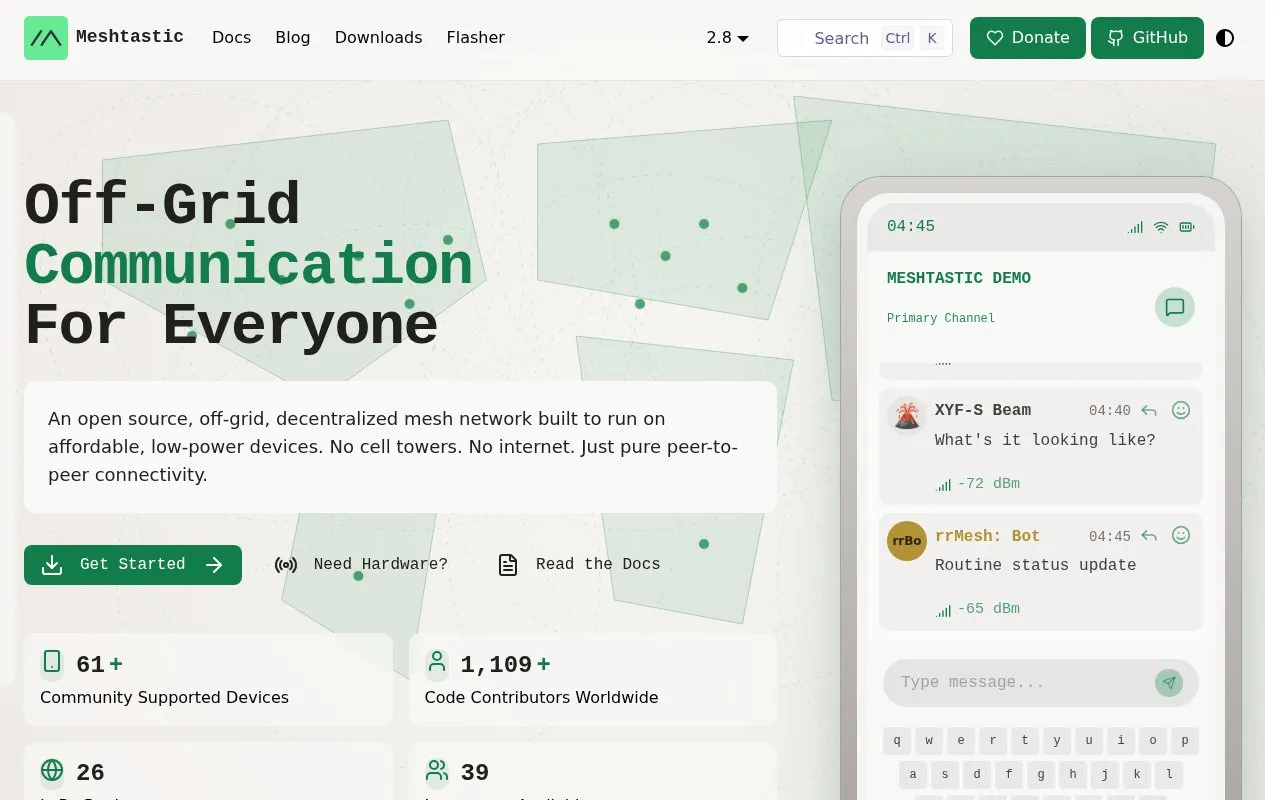Click reply arrow on rrMesh: Bot message
Viewport: 1280px width, 800px height.
[x=1149, y=536]
